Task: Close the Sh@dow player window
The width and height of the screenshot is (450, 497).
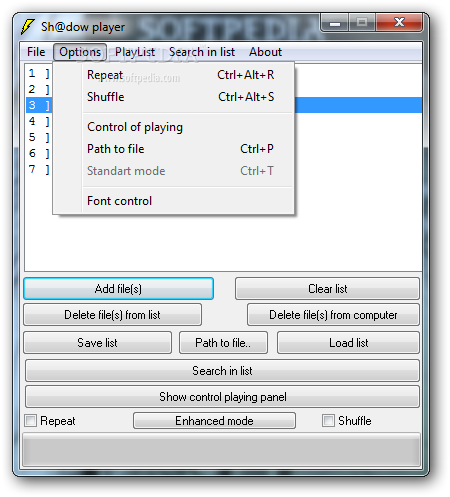Action: 399,22
